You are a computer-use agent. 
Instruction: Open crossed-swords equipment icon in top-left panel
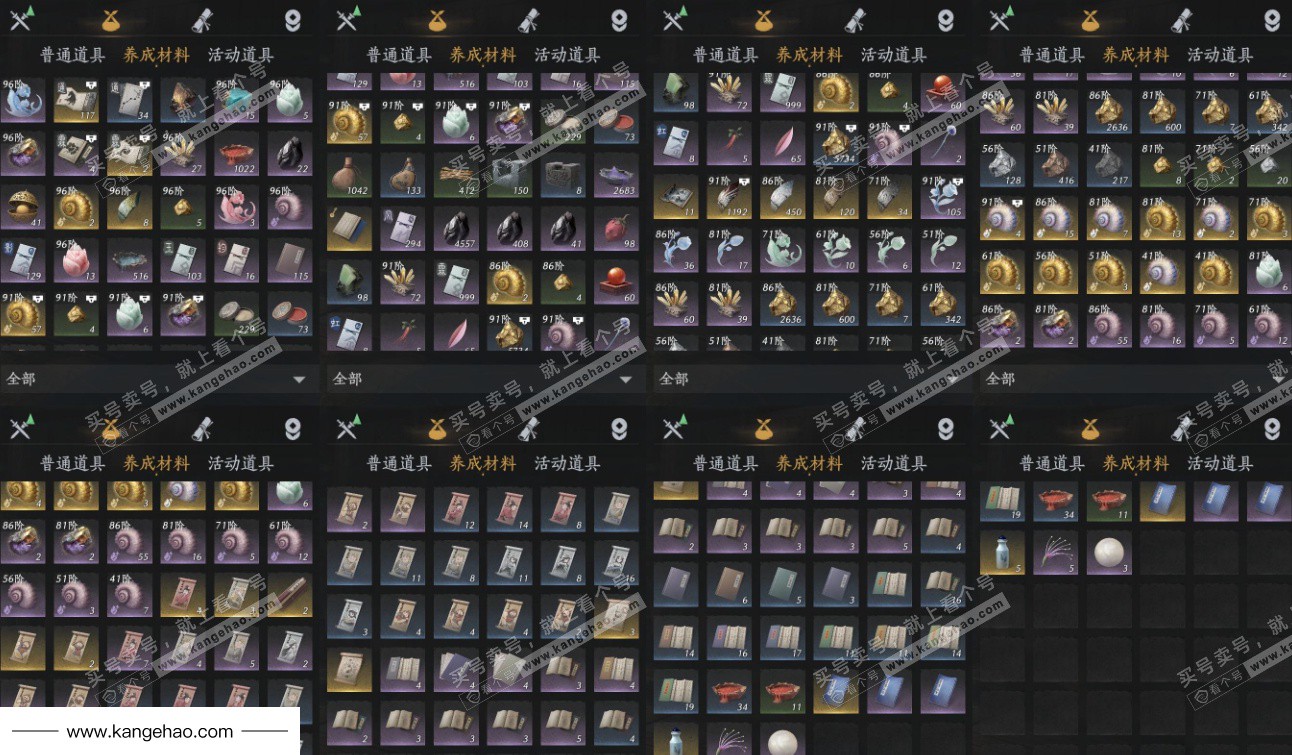pyautogui.click(x=22, y=19)
